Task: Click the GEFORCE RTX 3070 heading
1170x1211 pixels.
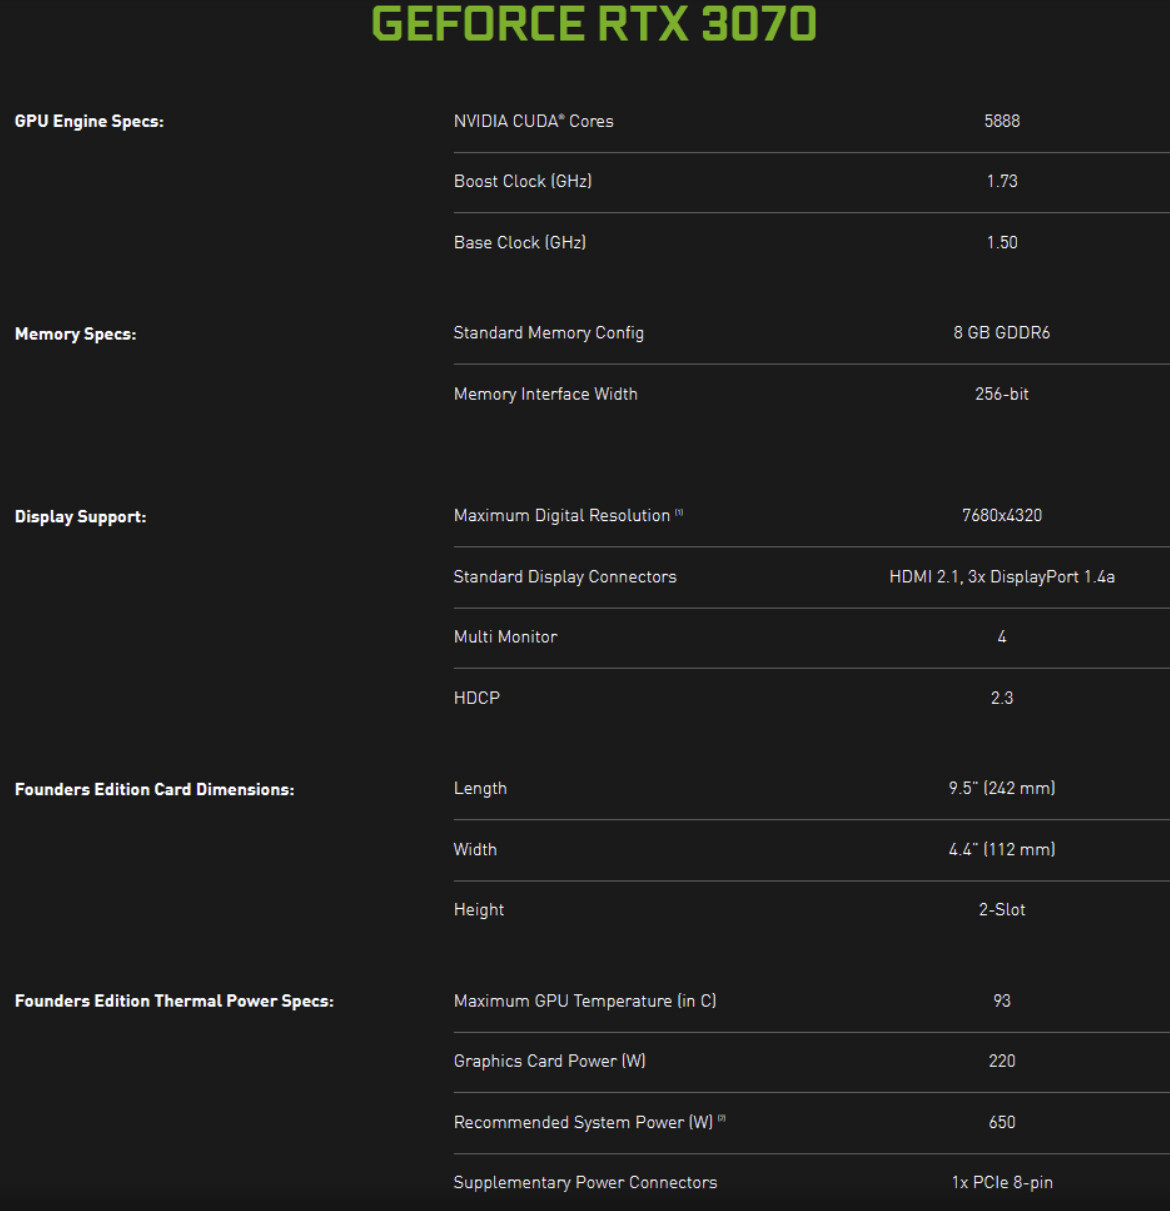Action: pos(594,23)
